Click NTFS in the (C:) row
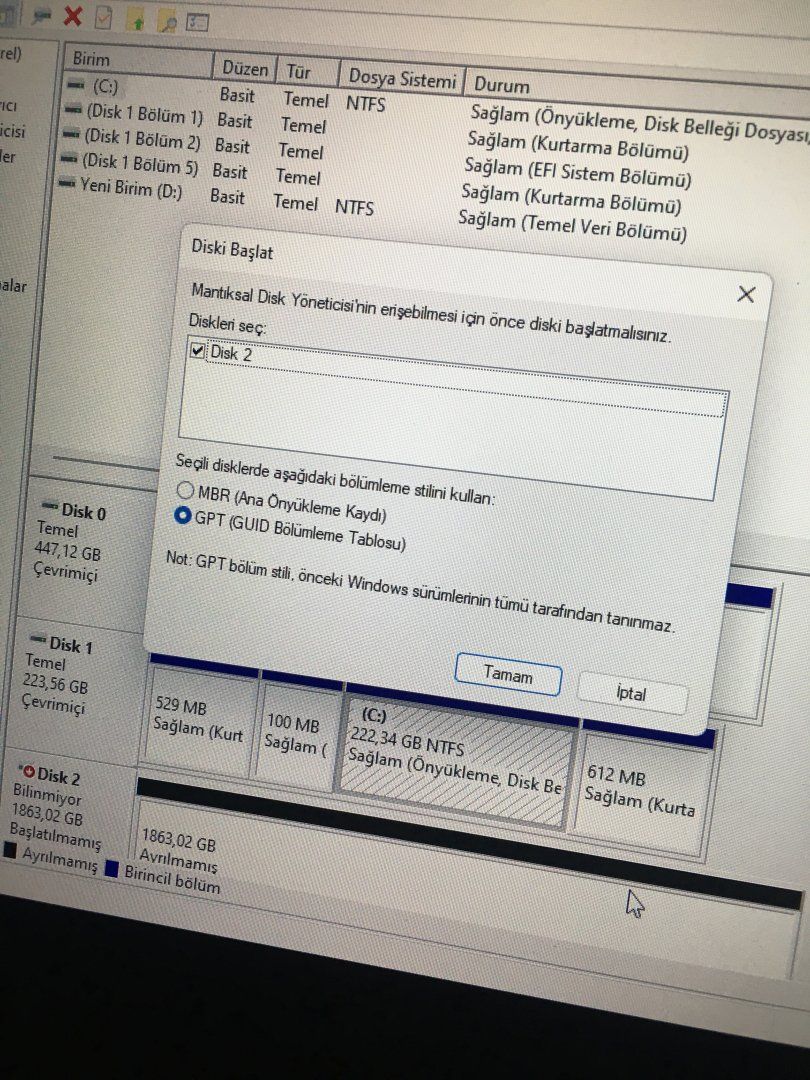 (366, 104)
